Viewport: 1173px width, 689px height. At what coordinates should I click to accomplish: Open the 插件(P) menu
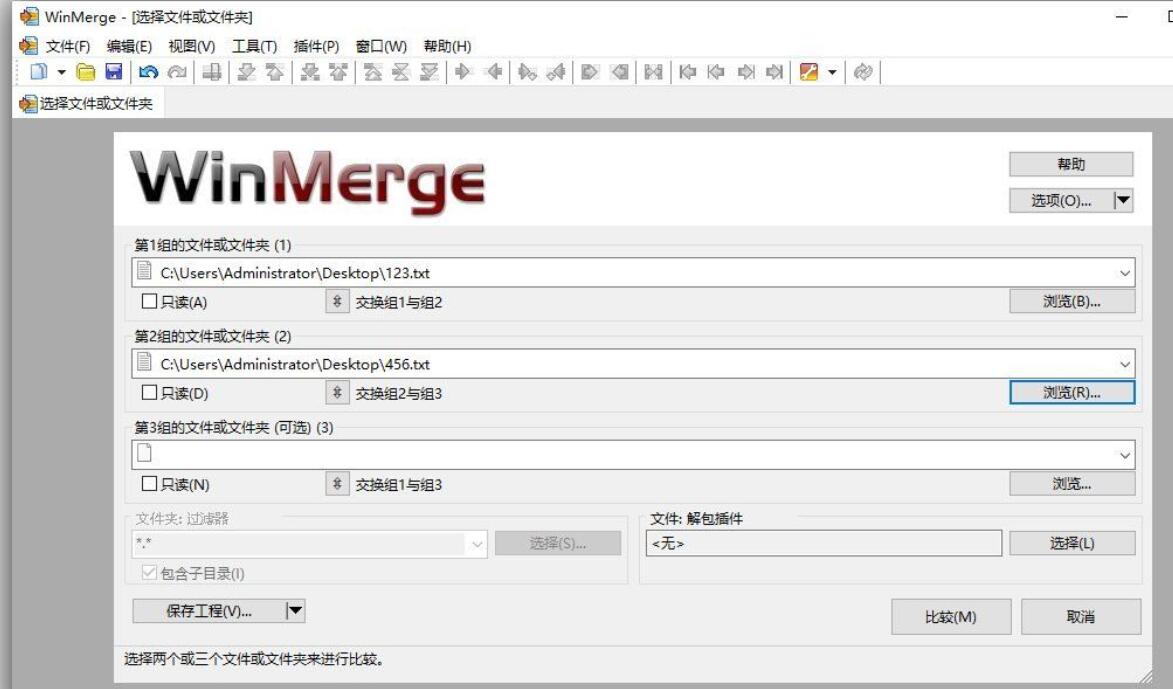coord(316,46)
